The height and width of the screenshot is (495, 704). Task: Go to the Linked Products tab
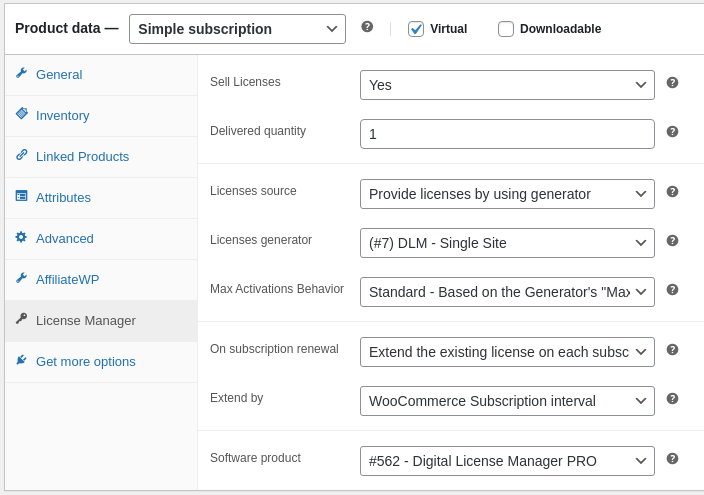[x=82, y=157]
